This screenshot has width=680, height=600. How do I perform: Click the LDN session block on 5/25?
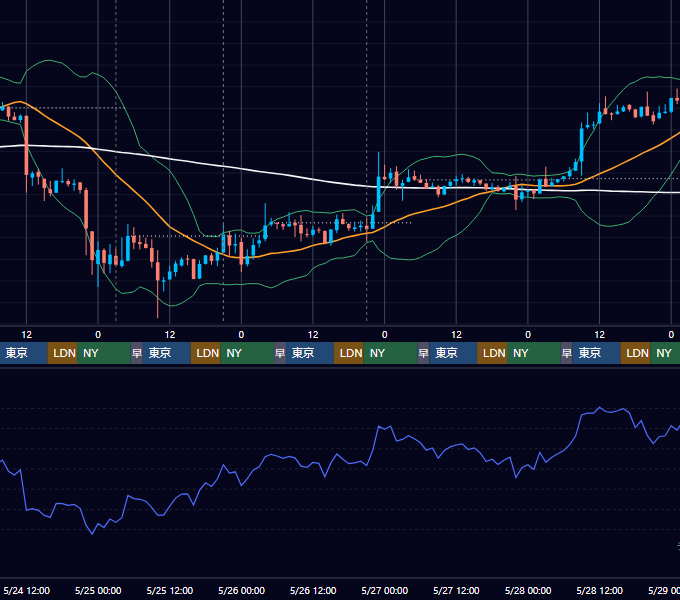click(206, 353)
